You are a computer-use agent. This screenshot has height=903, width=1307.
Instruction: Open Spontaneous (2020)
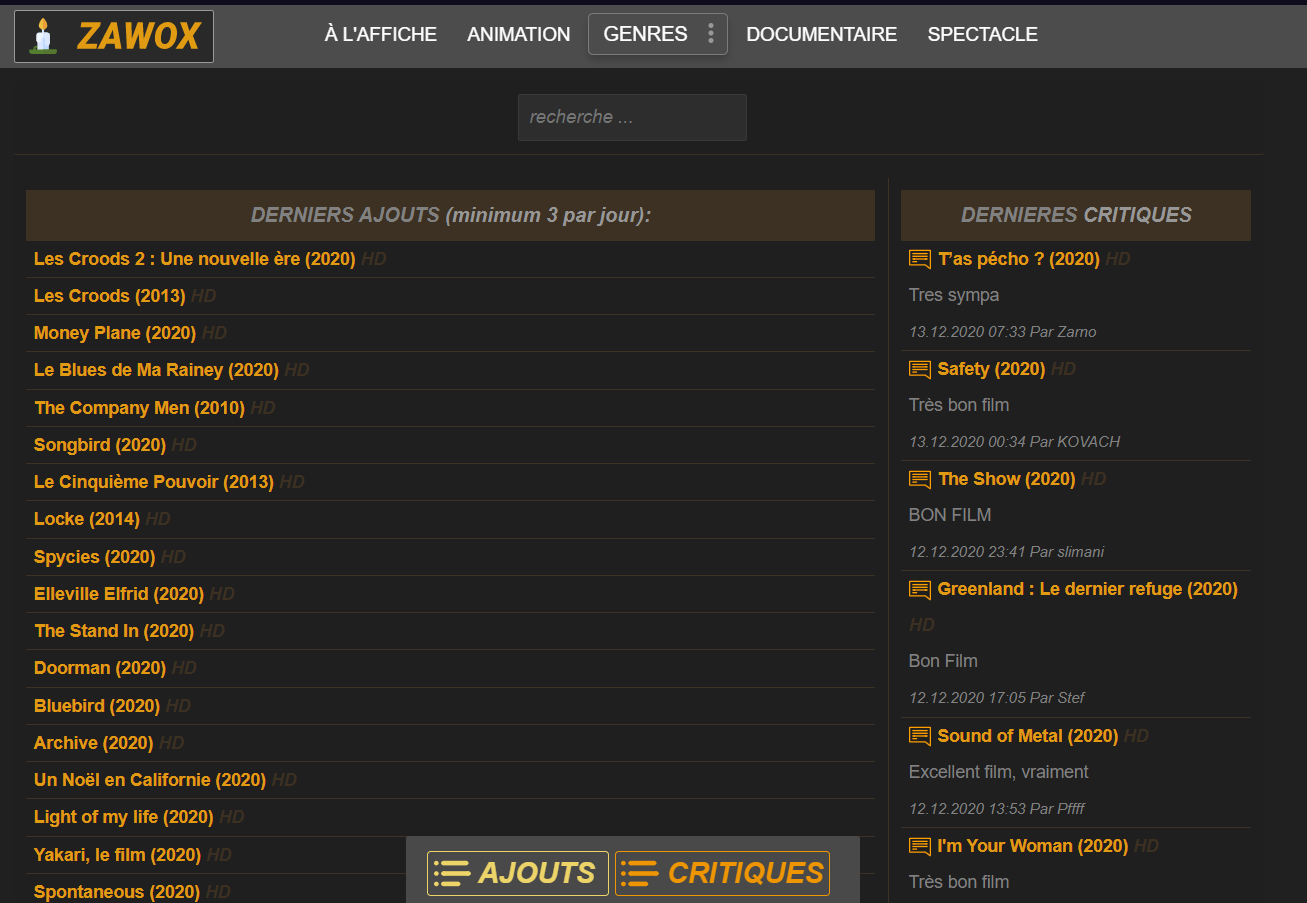coord(117,892)
